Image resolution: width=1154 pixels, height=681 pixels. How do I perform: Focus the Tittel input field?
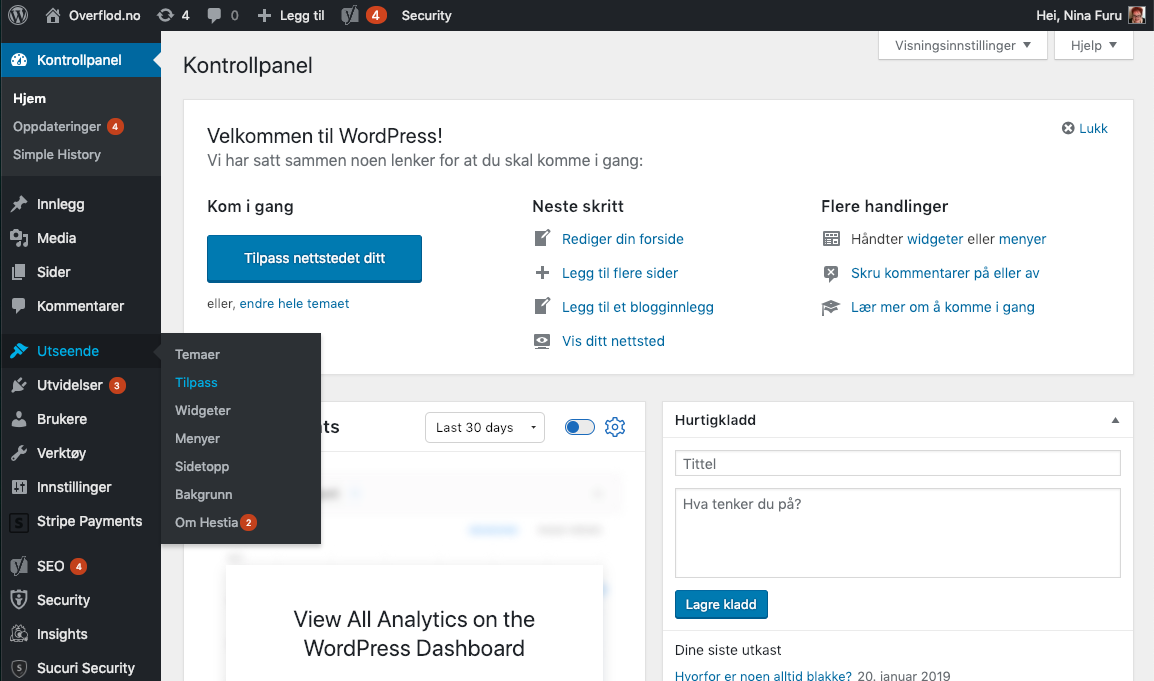pos(898,464)
